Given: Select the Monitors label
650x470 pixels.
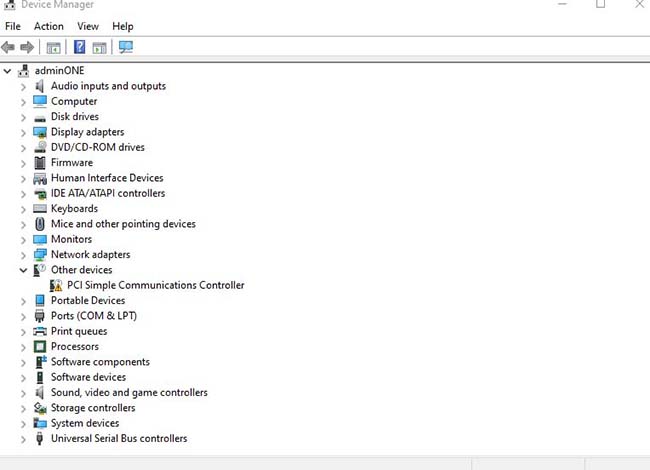Looking at the screenshot, I should tap(71, 239).
